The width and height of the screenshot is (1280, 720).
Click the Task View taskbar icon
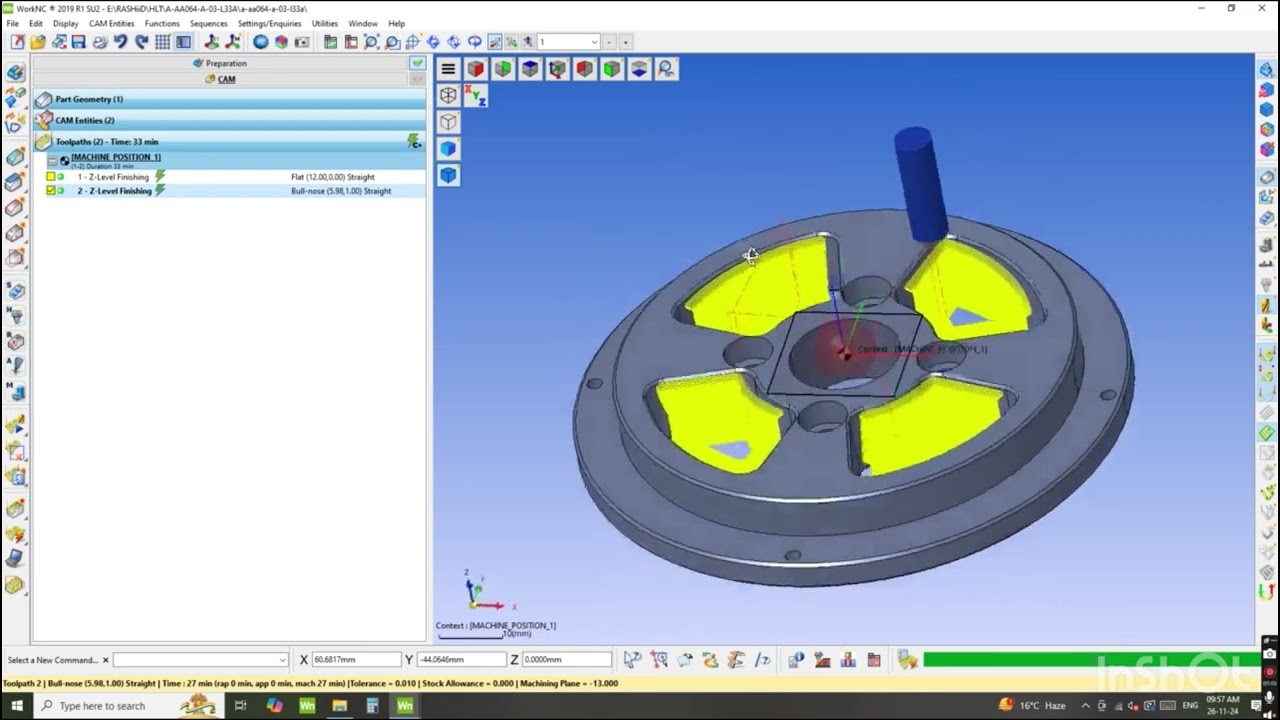tap(240, 706)
